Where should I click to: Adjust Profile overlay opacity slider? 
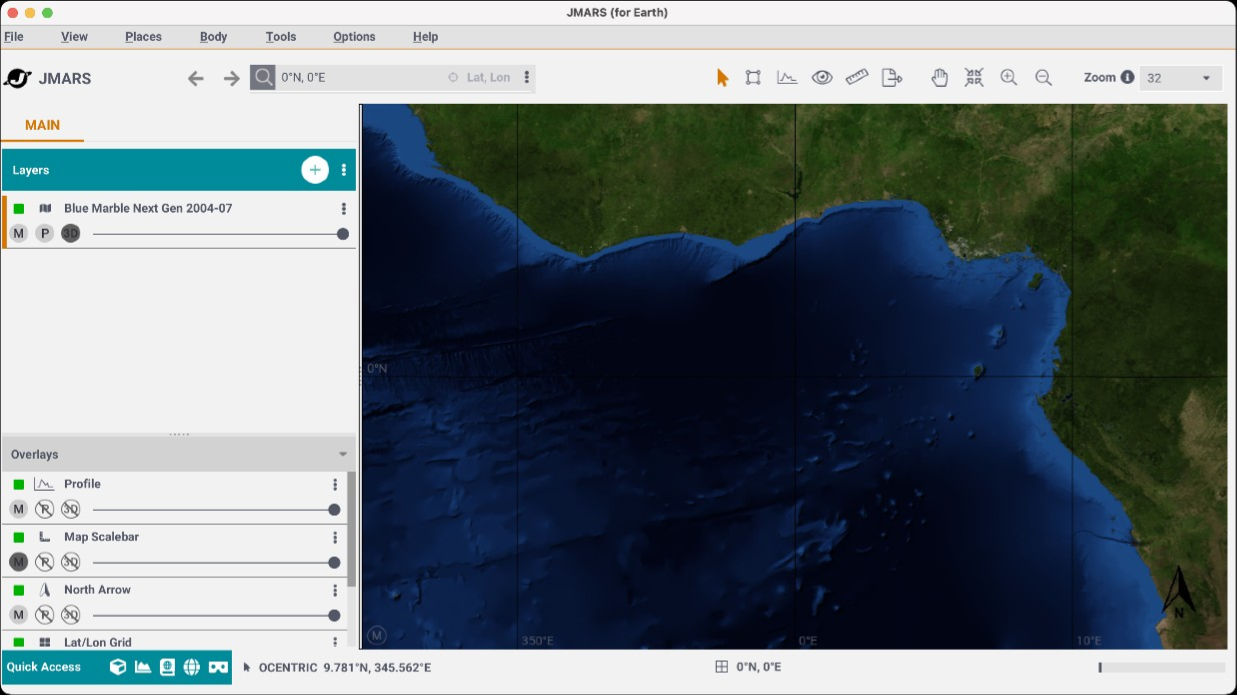coord(215,510)
